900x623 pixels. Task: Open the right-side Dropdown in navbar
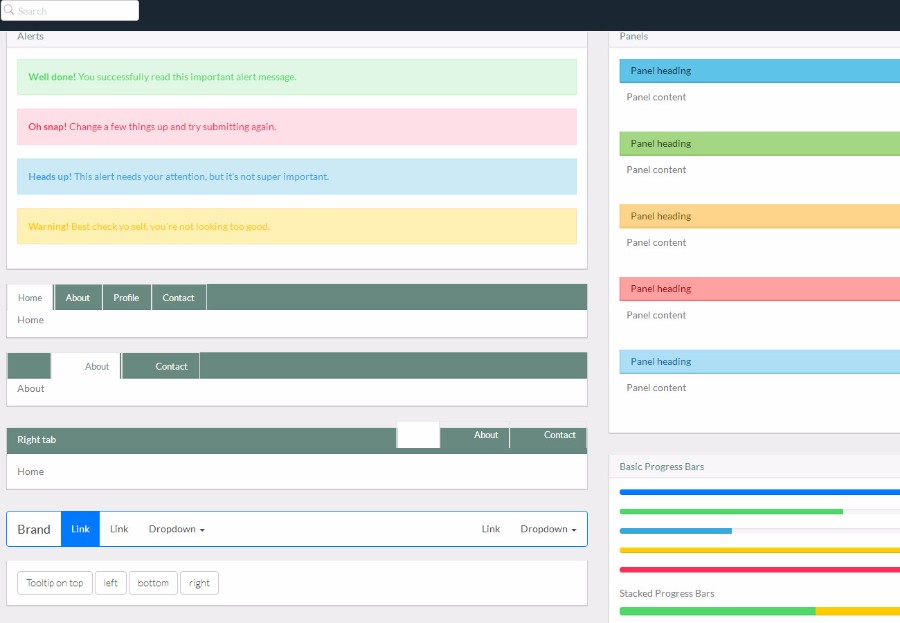click(x=548, y=529)
